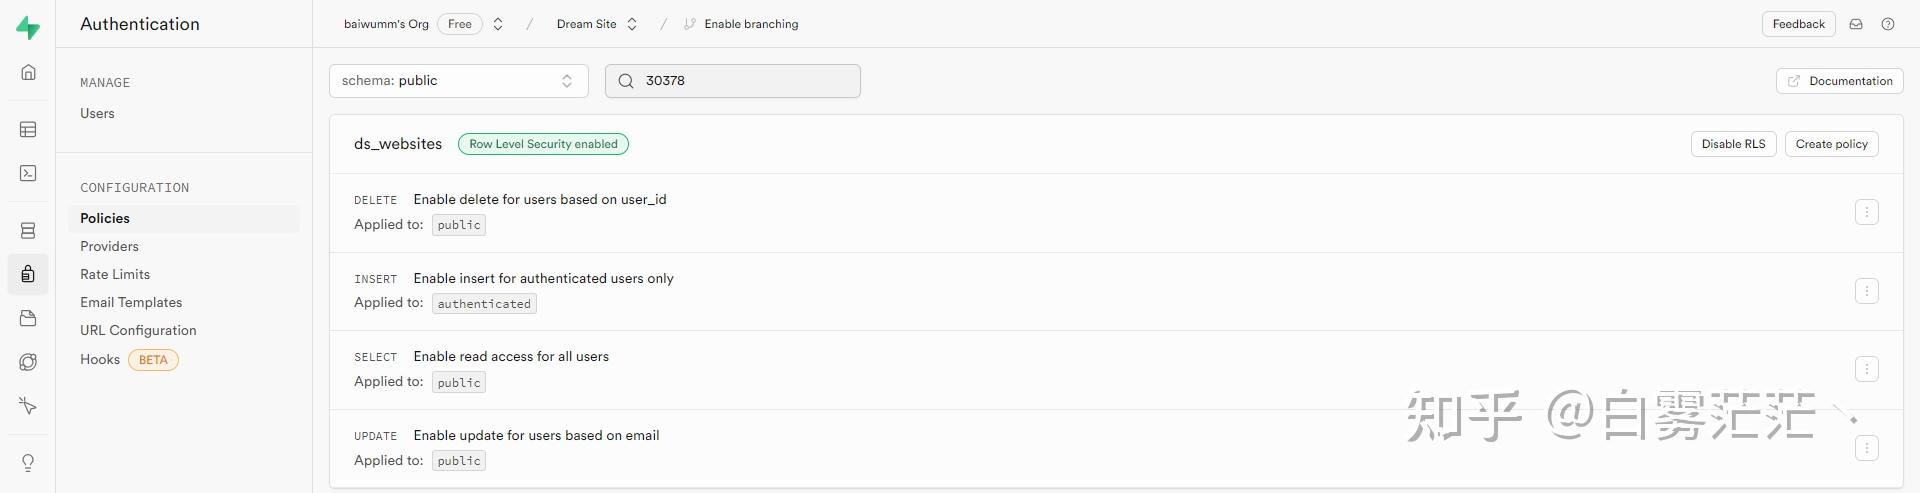Click the Supabase logo icon
The width and height of the screenshot is (1920, 493).
[28, 27]
